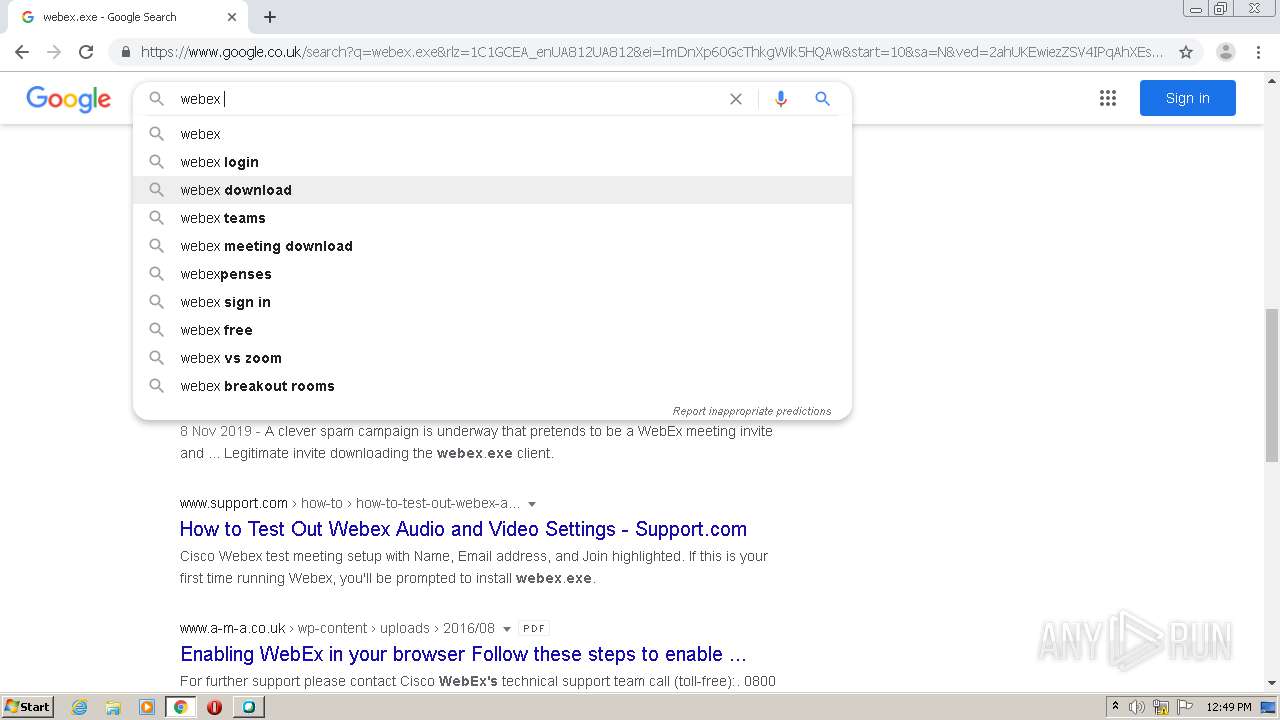The width and height of the screenshot is (1280, 720).
Task: Open 'How to Test Out Webex Audio' result
Action: pos(463,529)
